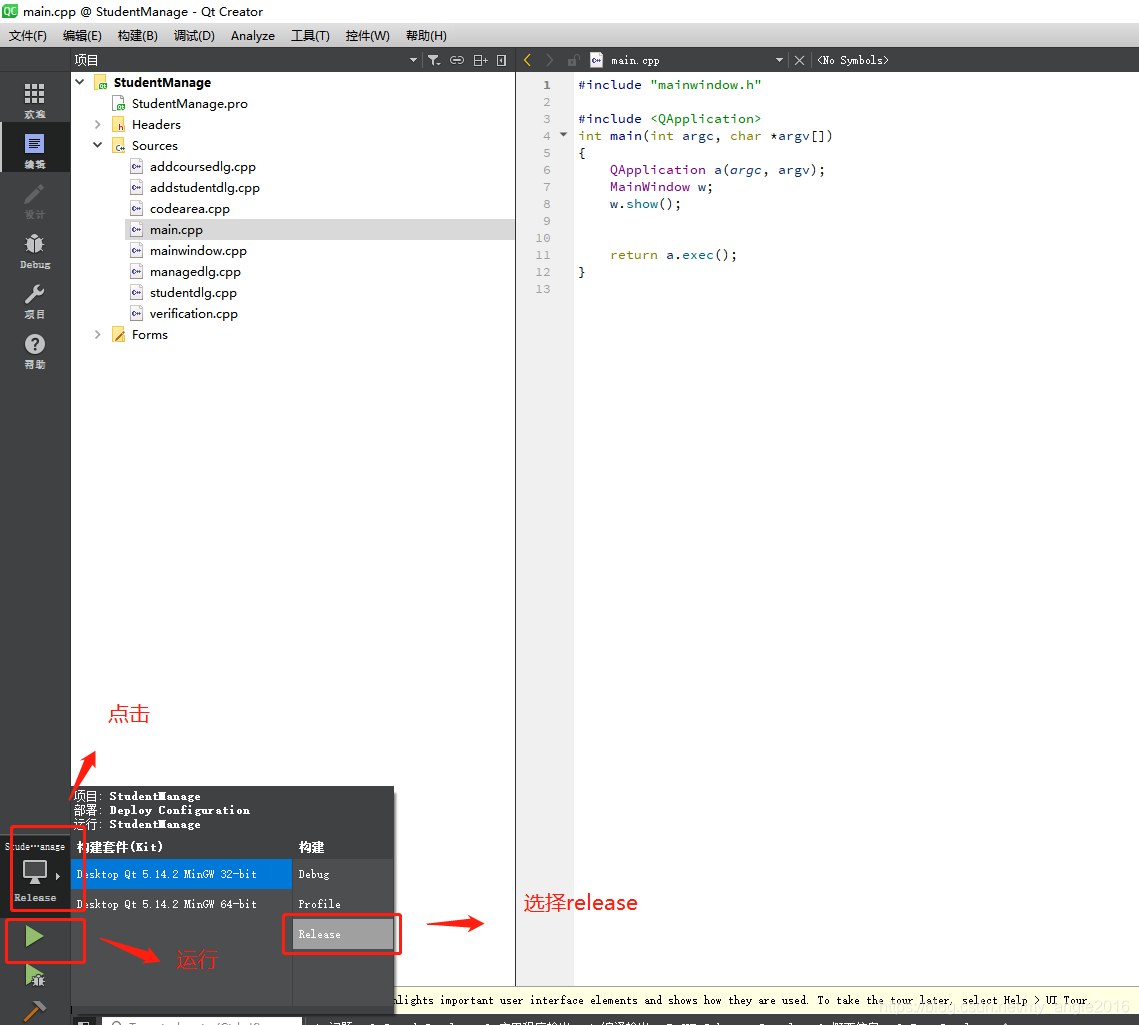The height and width of the screenshot is (1025, 1139).
Task: Start debugging with play-bug icon
Action: pos(35,976)
